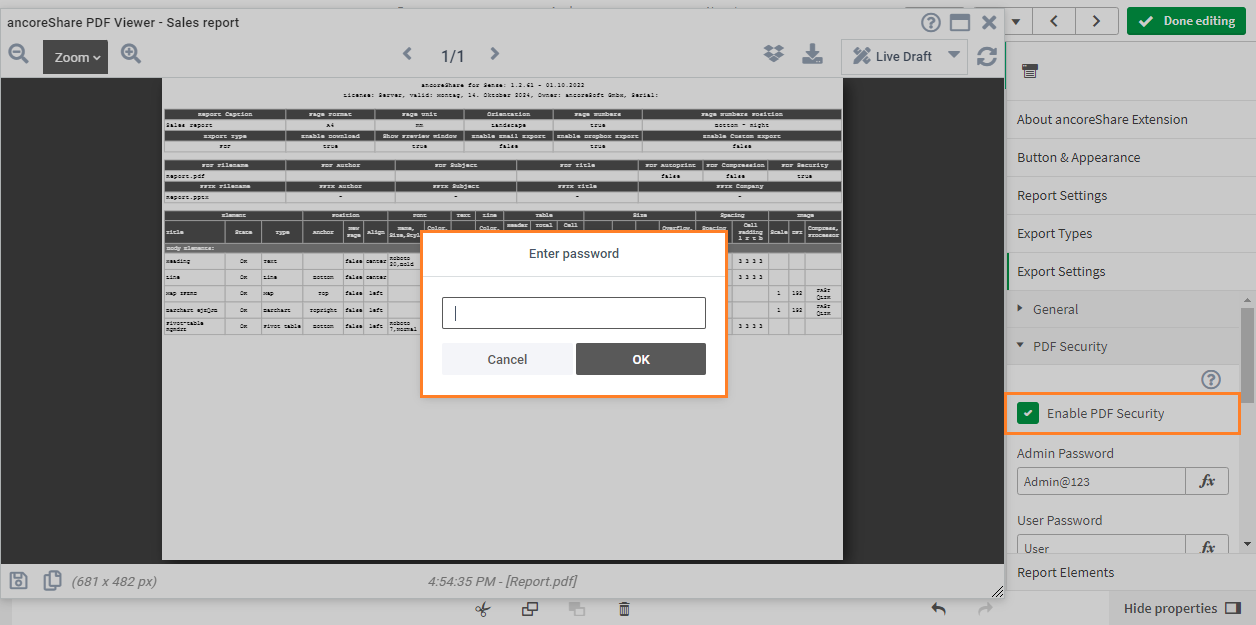The height and width of the screenshot is (625, 1256).
Task: Download the PDF report
Action: click(x=812, y=55)
